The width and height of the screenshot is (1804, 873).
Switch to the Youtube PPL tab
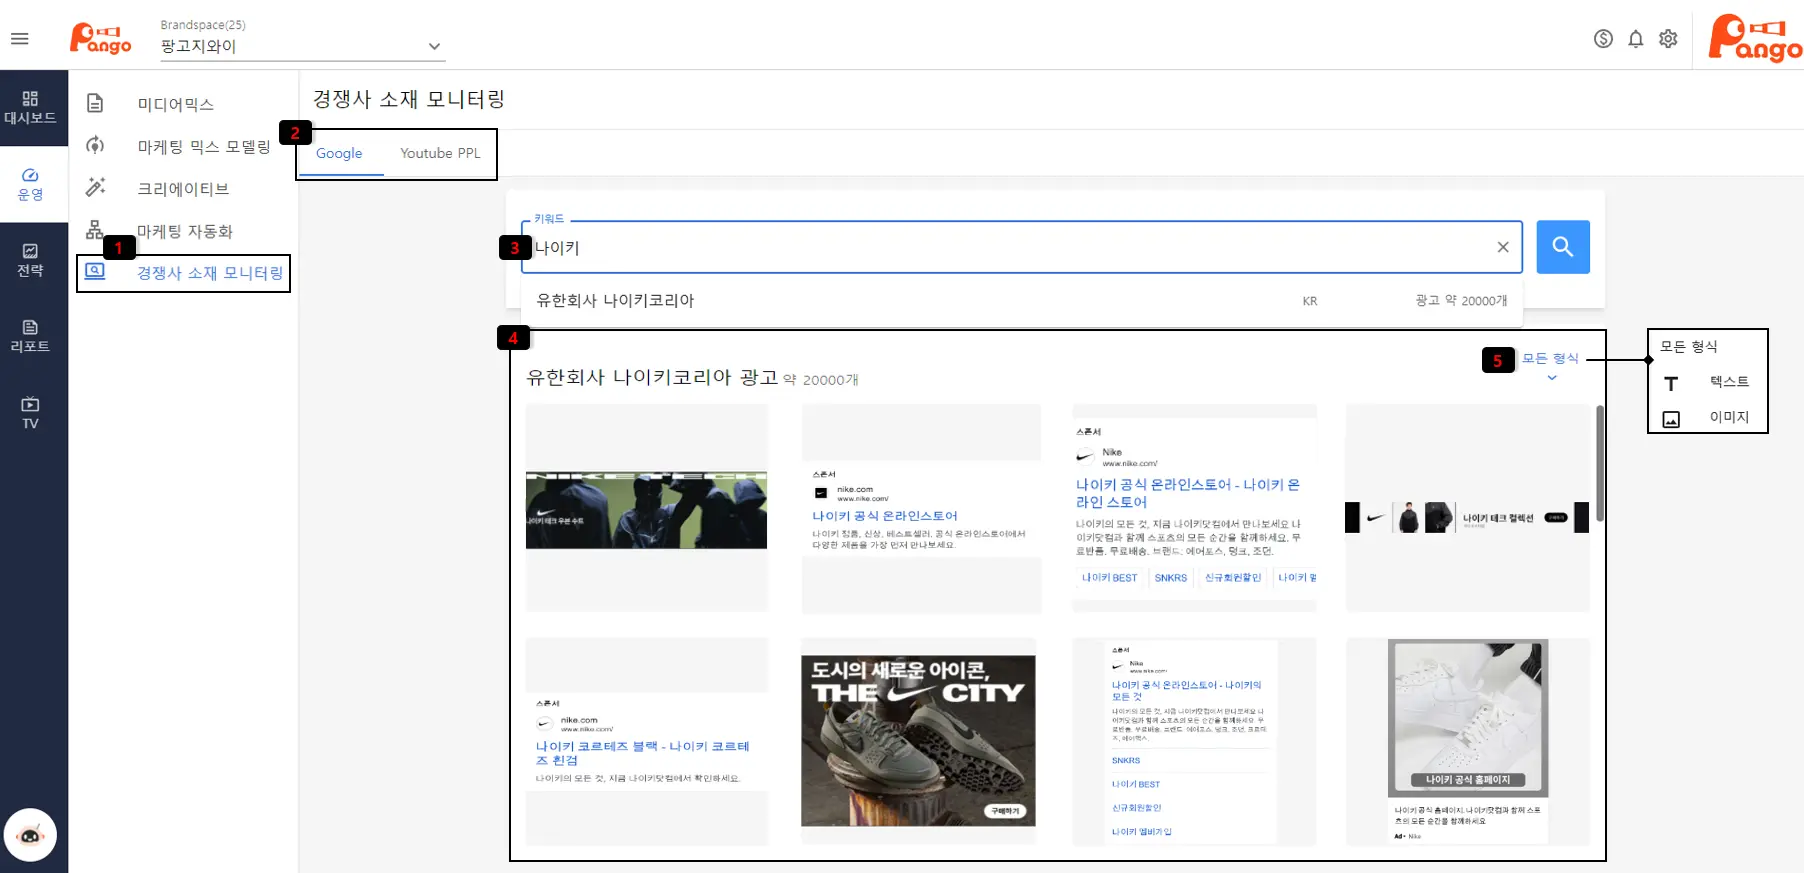point(440,153)
